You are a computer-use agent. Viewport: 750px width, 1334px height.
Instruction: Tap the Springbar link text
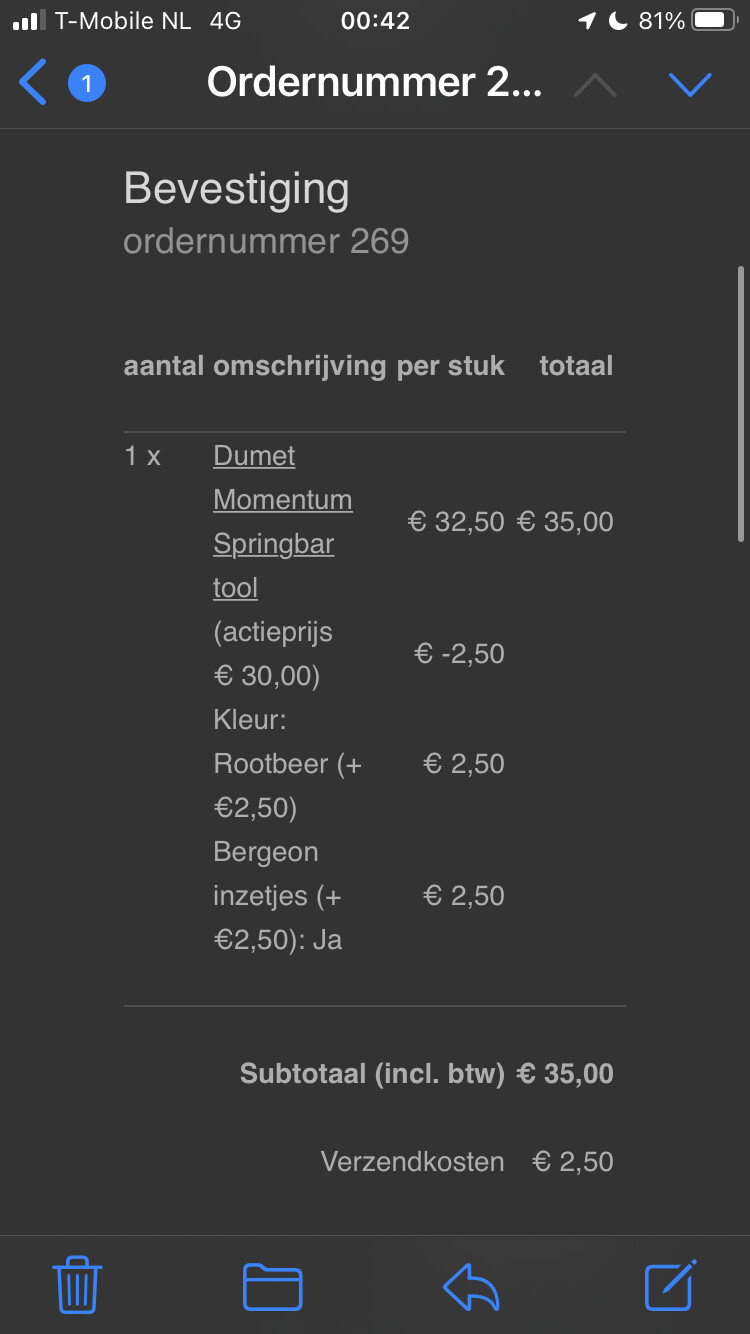273,544
